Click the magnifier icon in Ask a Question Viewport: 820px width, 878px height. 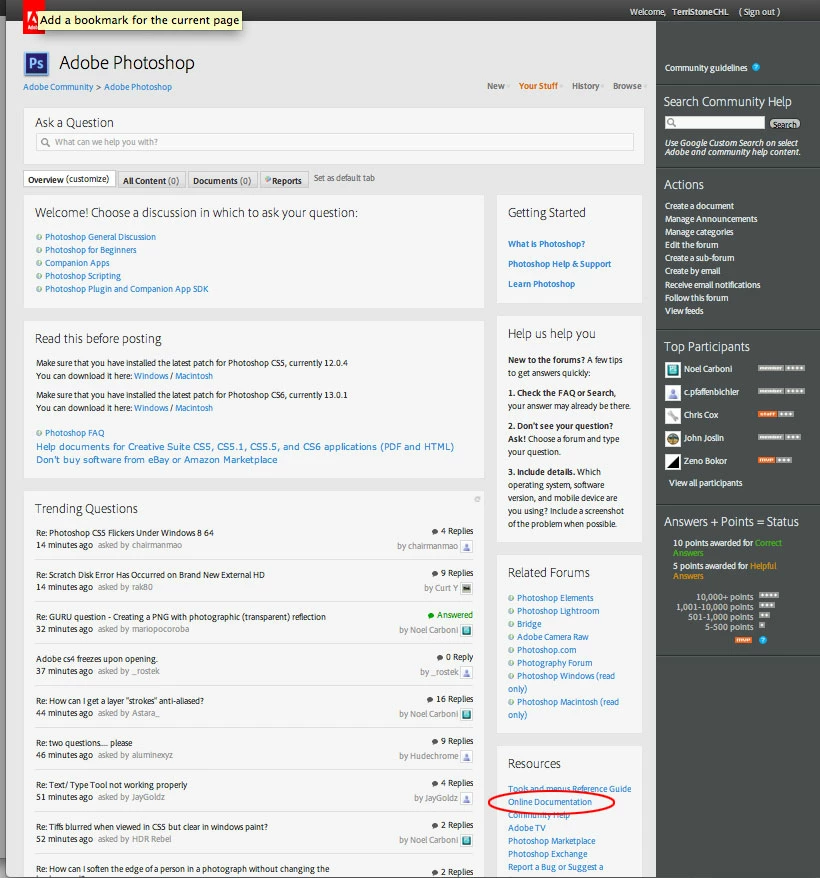coord(45,142)
